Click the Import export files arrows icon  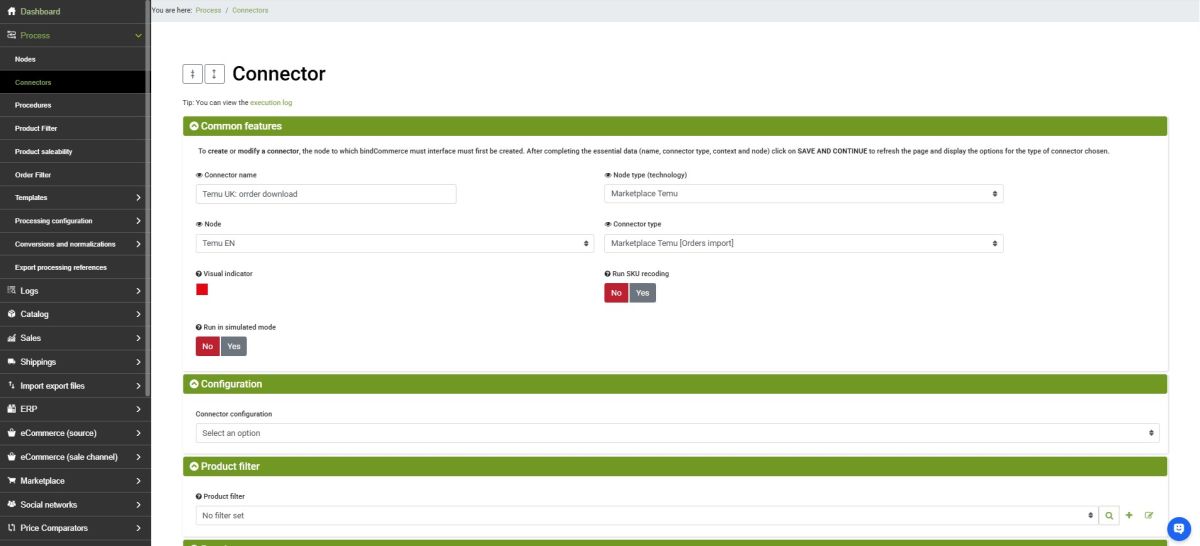tap(11, 386)
